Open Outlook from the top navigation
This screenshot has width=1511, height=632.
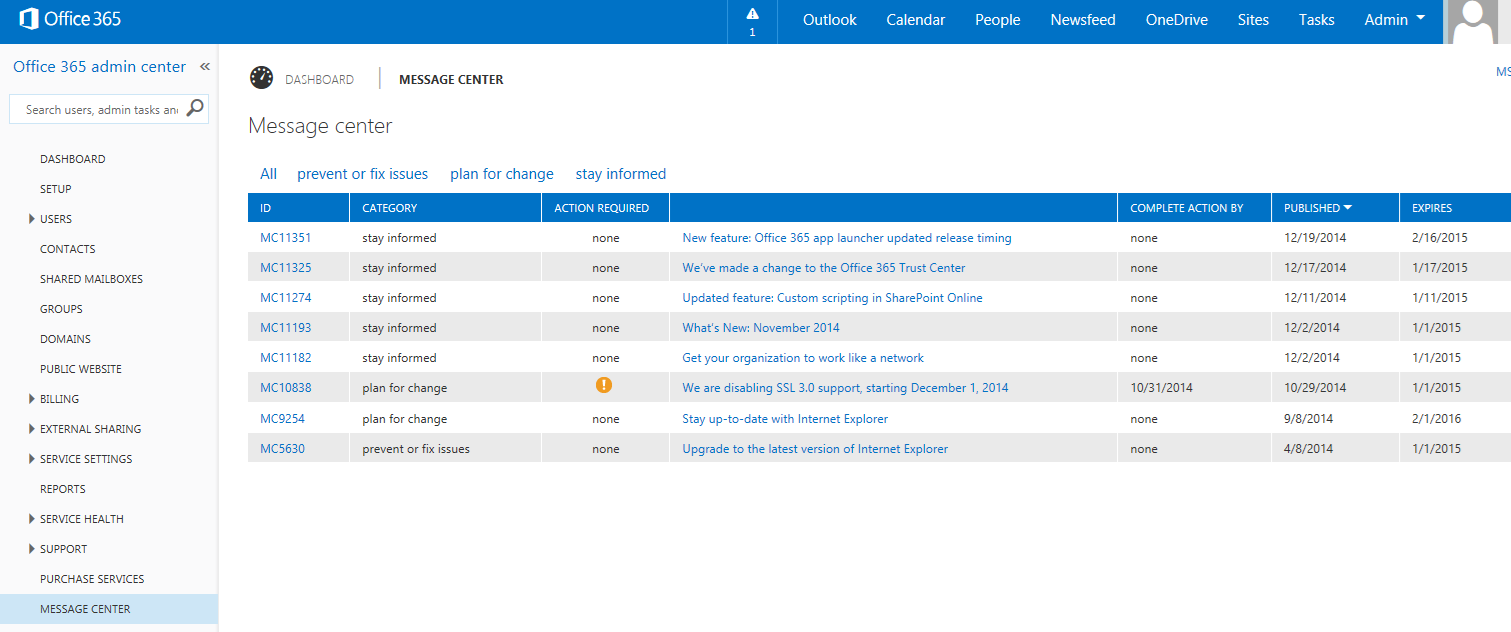[x=830, y=20]
